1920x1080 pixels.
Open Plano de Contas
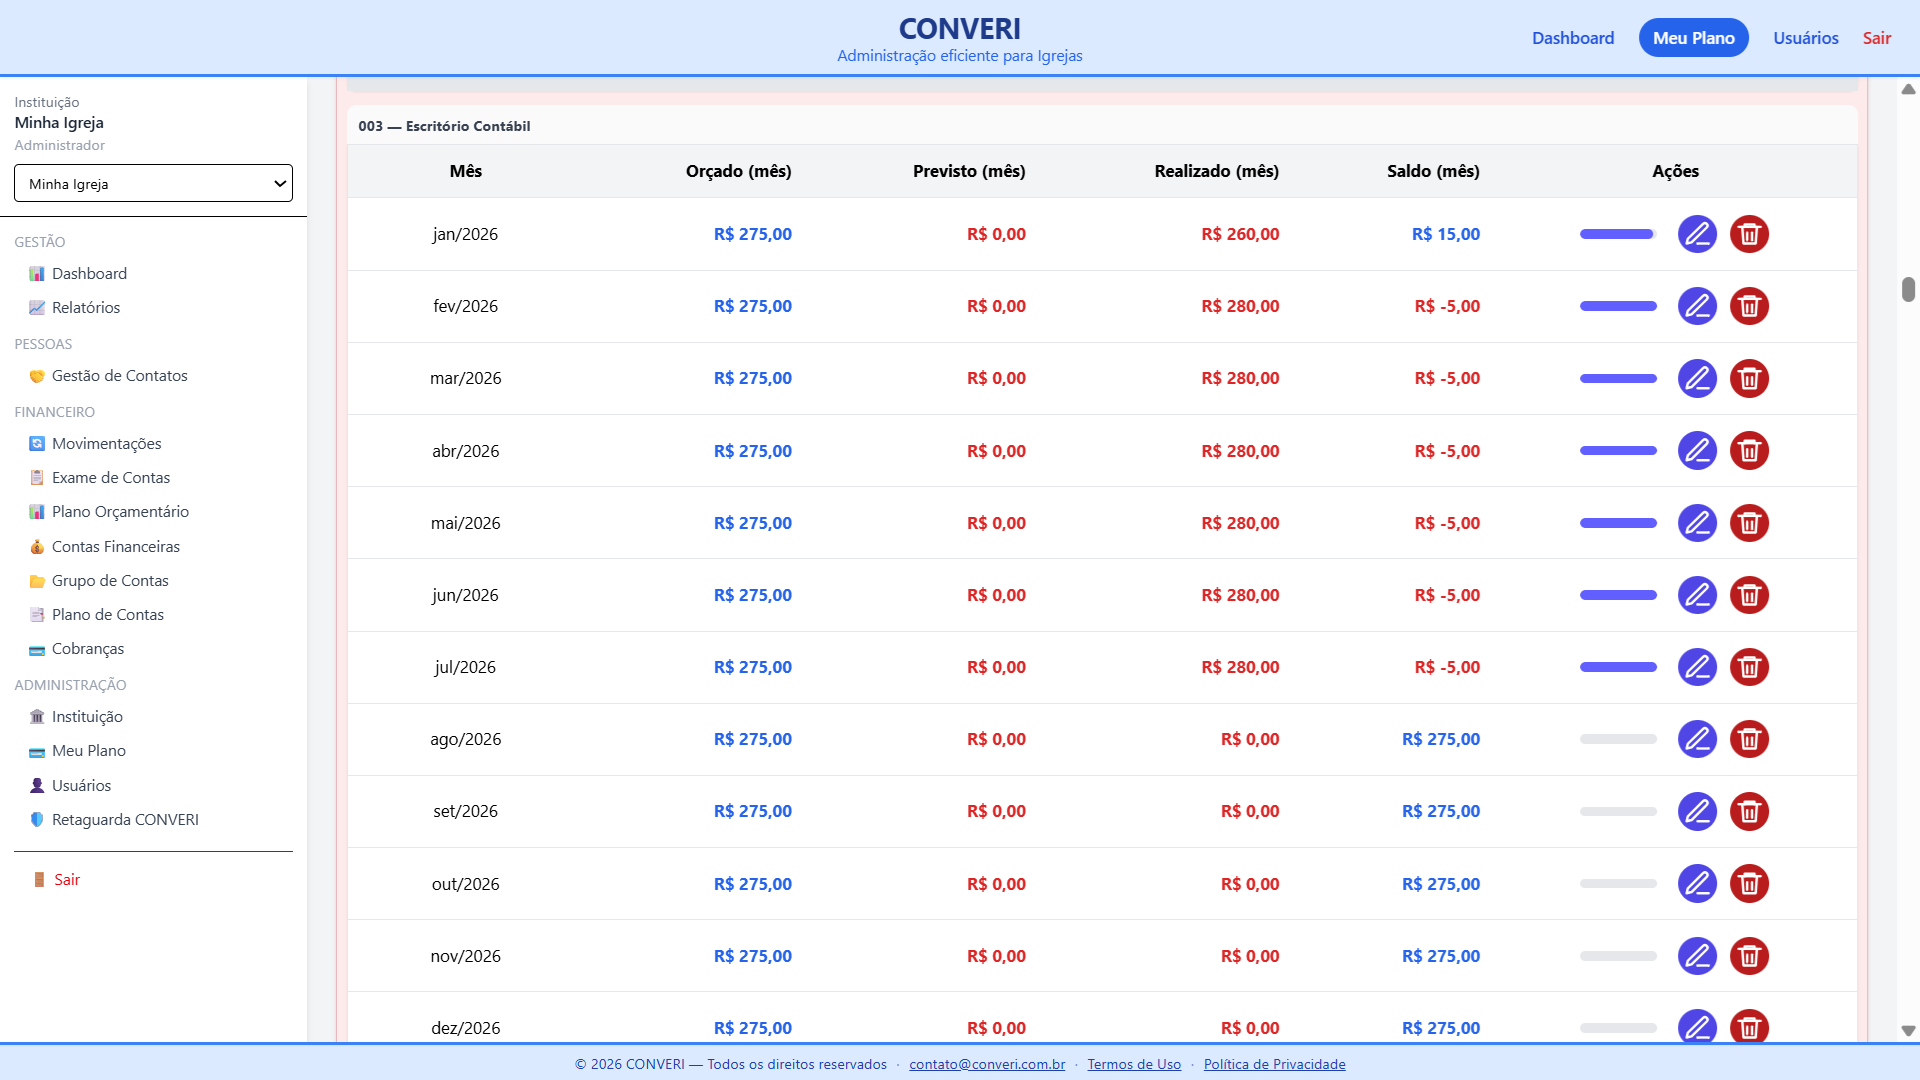coord(107,614)
